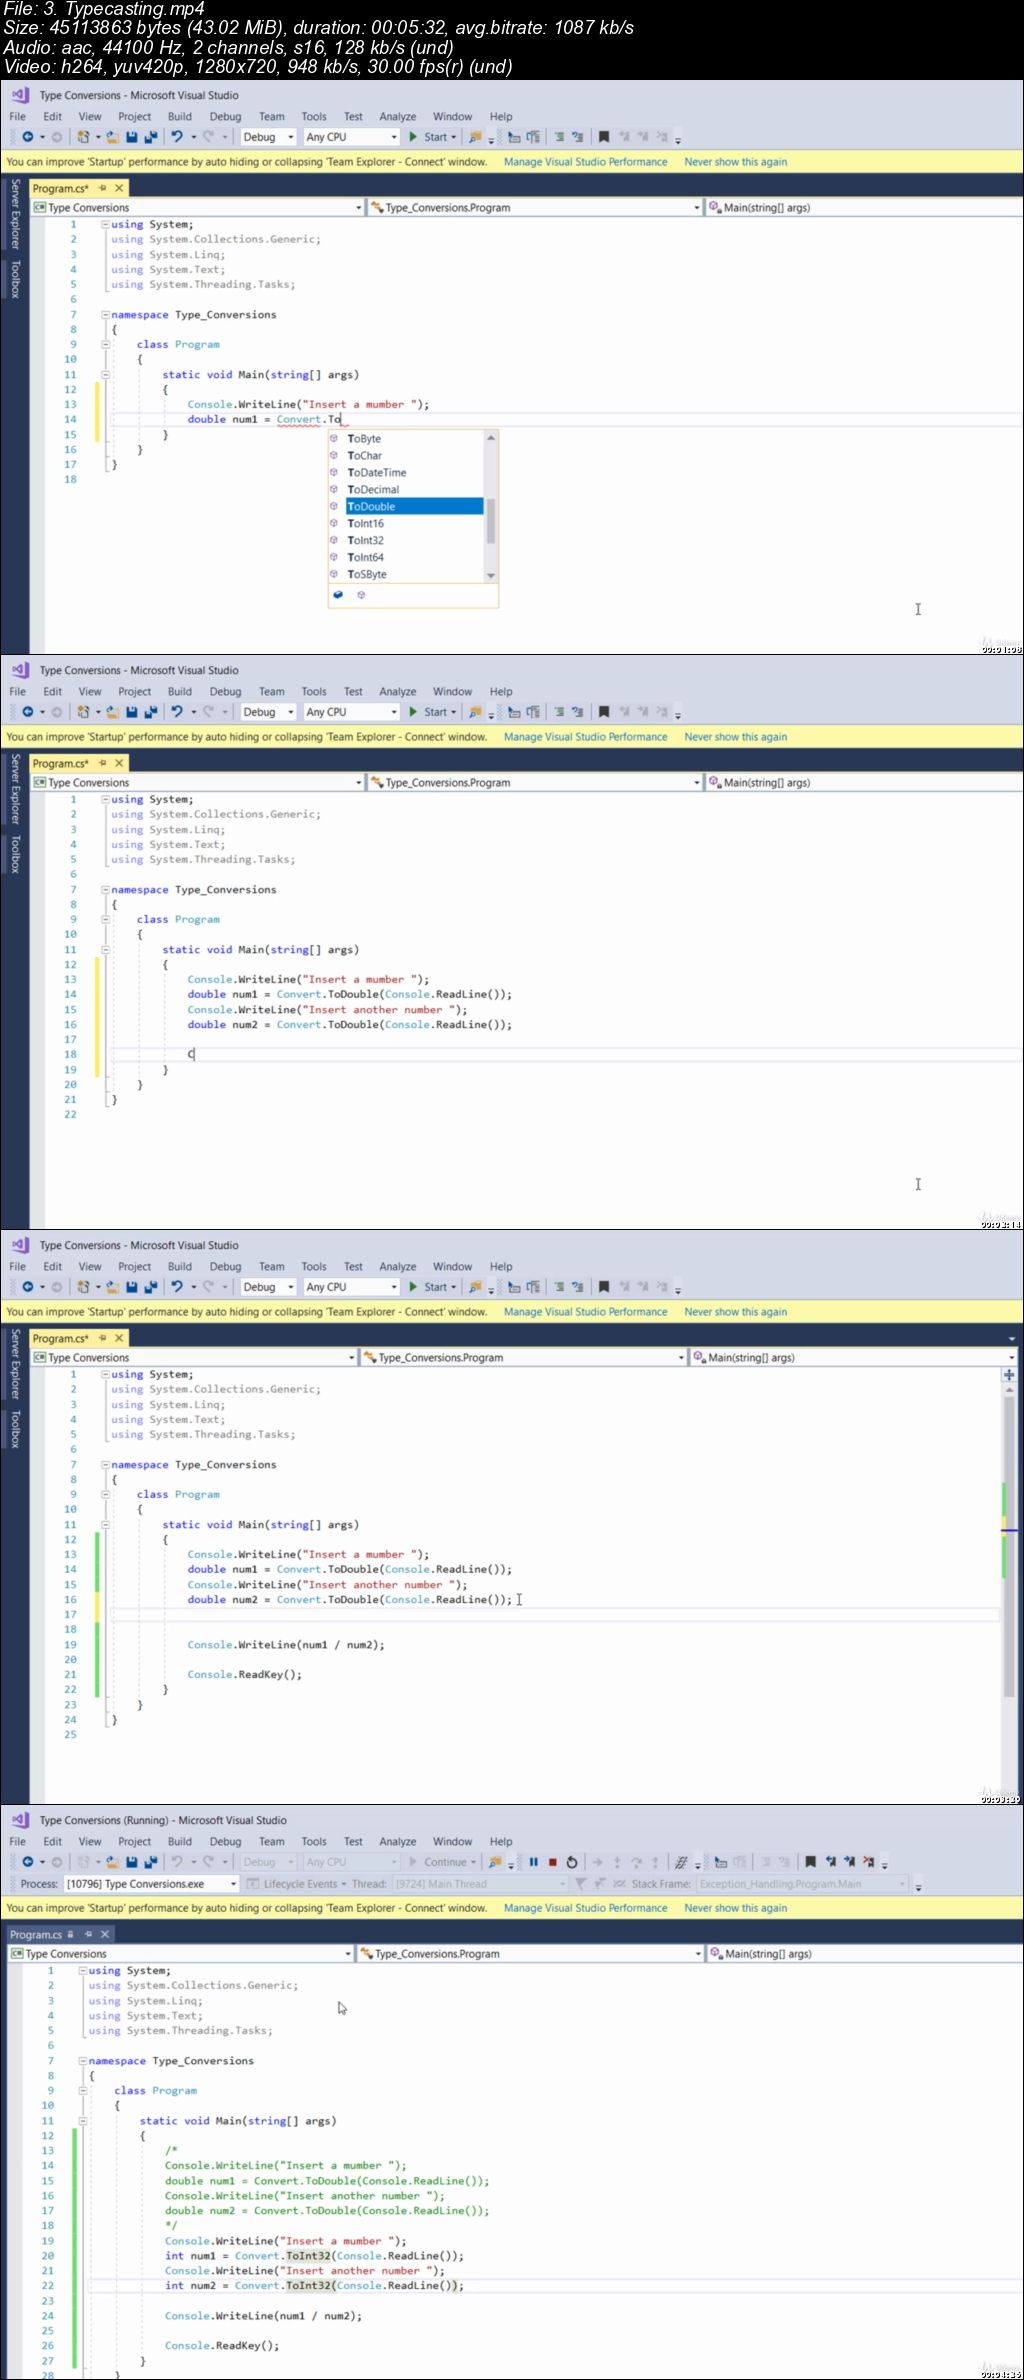The width and height of the screenshot is (1024, 2380).
Task: Open Manage Visual Studio Performance link, Running frame
Action: pos(585,1908)
